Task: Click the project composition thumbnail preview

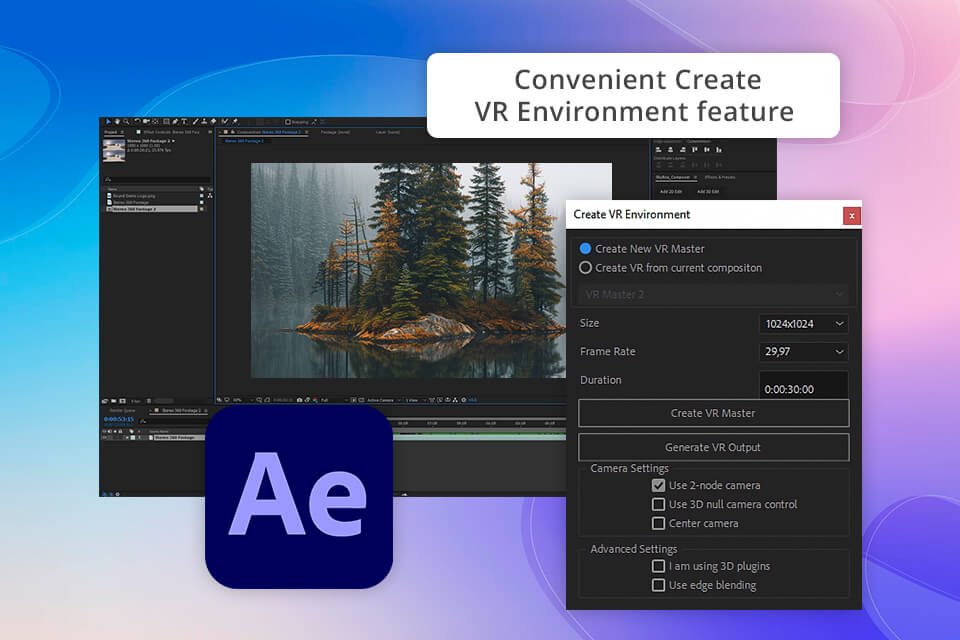Action: [114, 150]
